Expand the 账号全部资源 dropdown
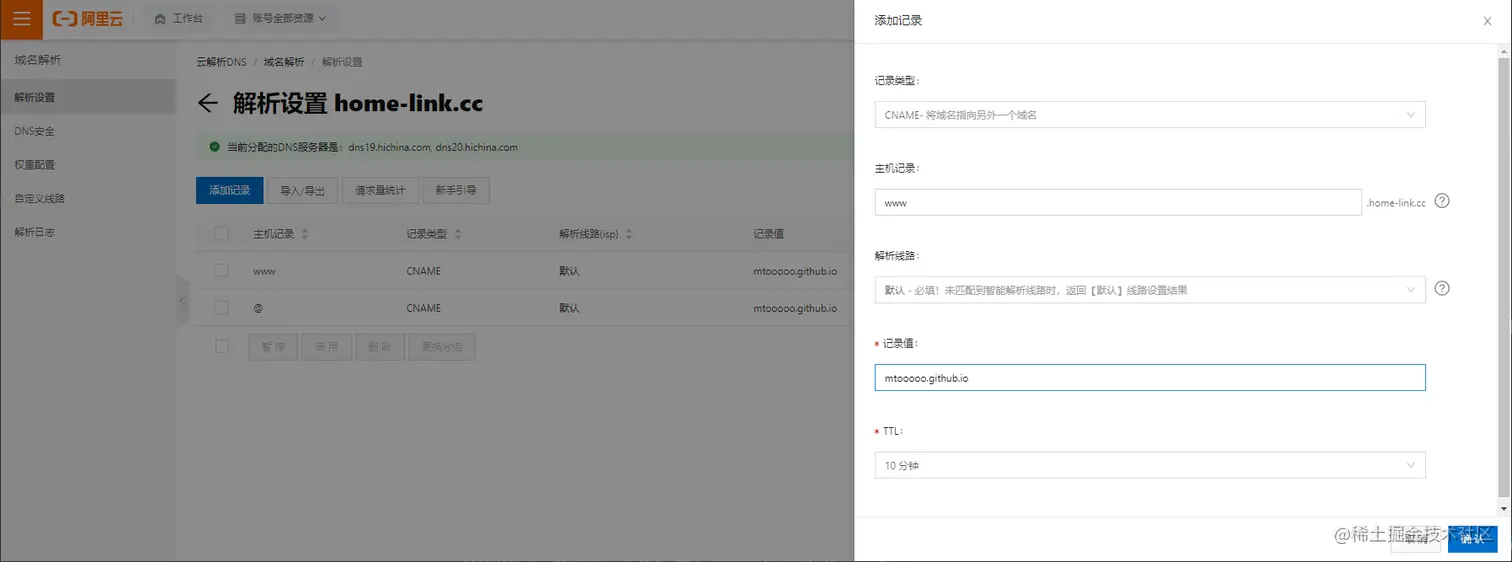Viewport: 1512px width, 562px height. 280,19
